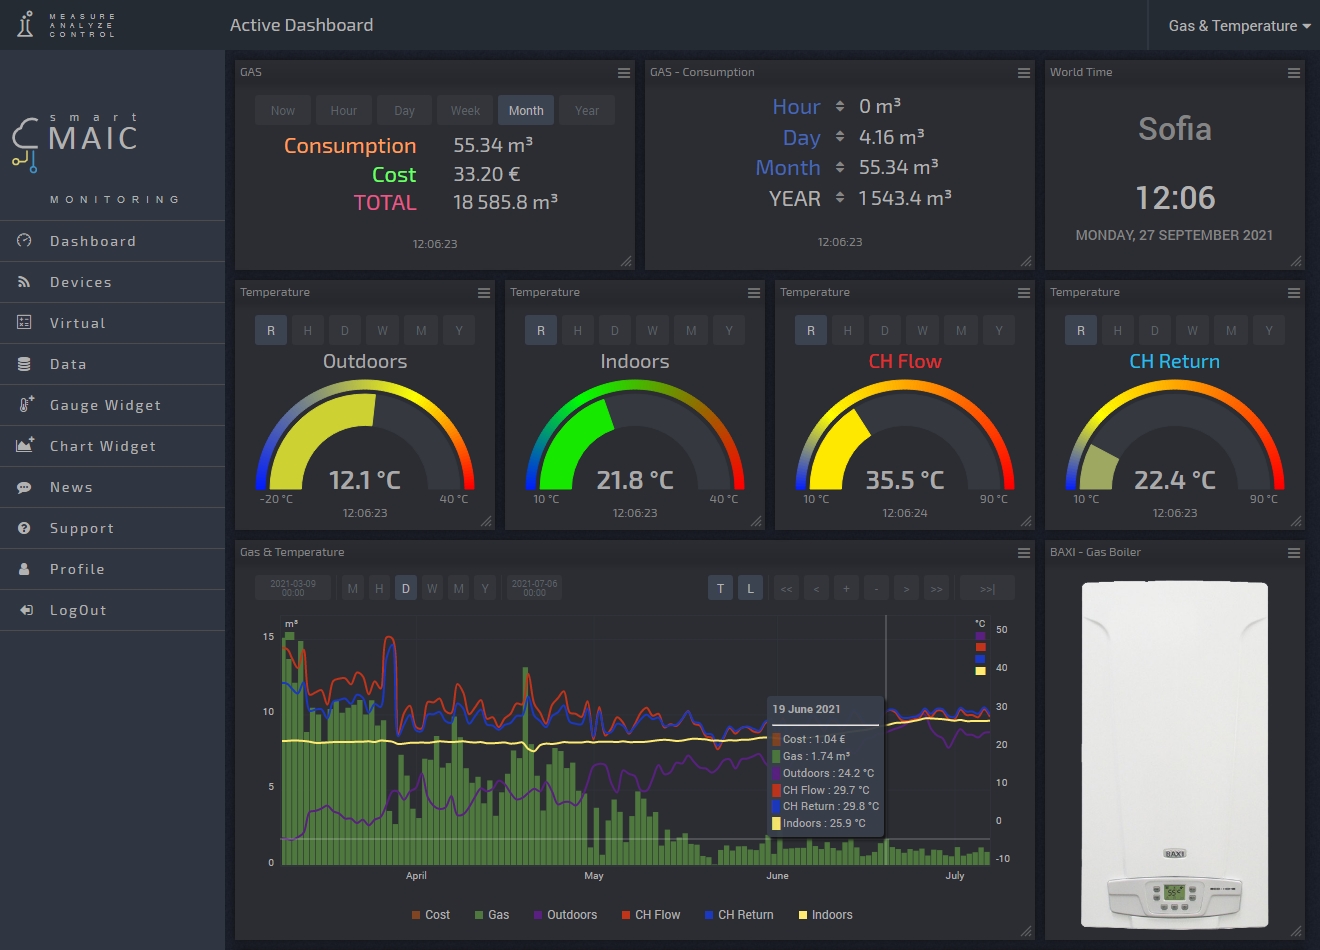Screen dimensions: 1320x950
Task: Open the GAS panel hamburger menu
Action: tap(623, 72)
